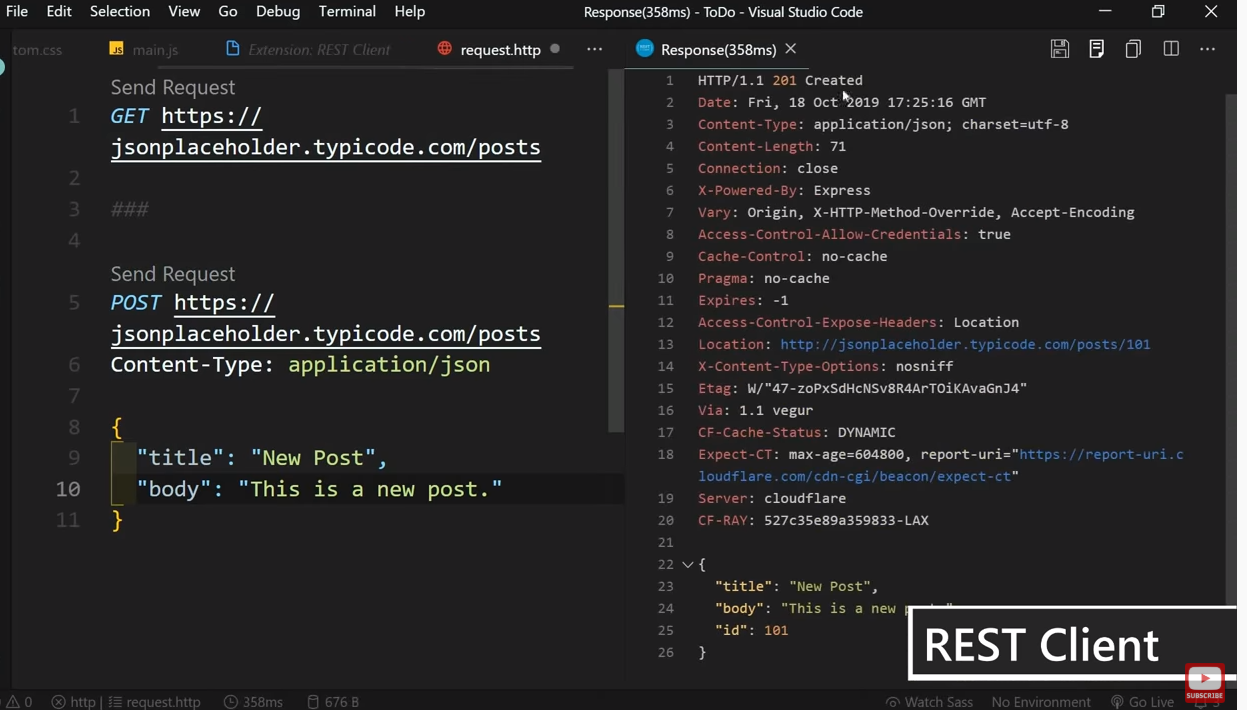This screenshot has height=710, width=1247.
Task: Open response editor More Actions menu
Action: pos(1208,49)
